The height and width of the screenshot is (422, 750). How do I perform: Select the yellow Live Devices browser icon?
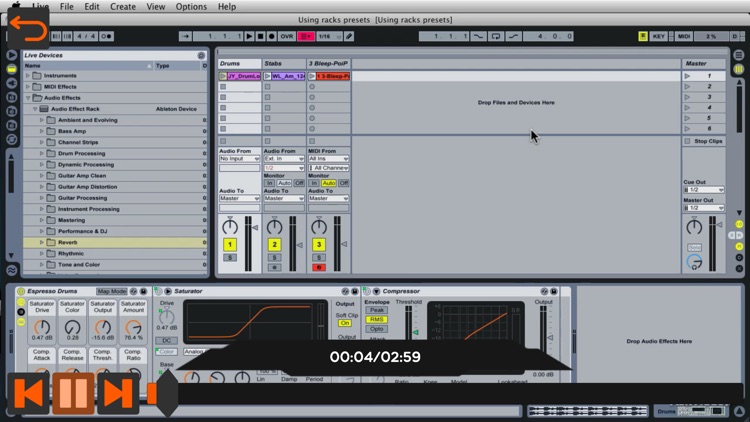11,69
